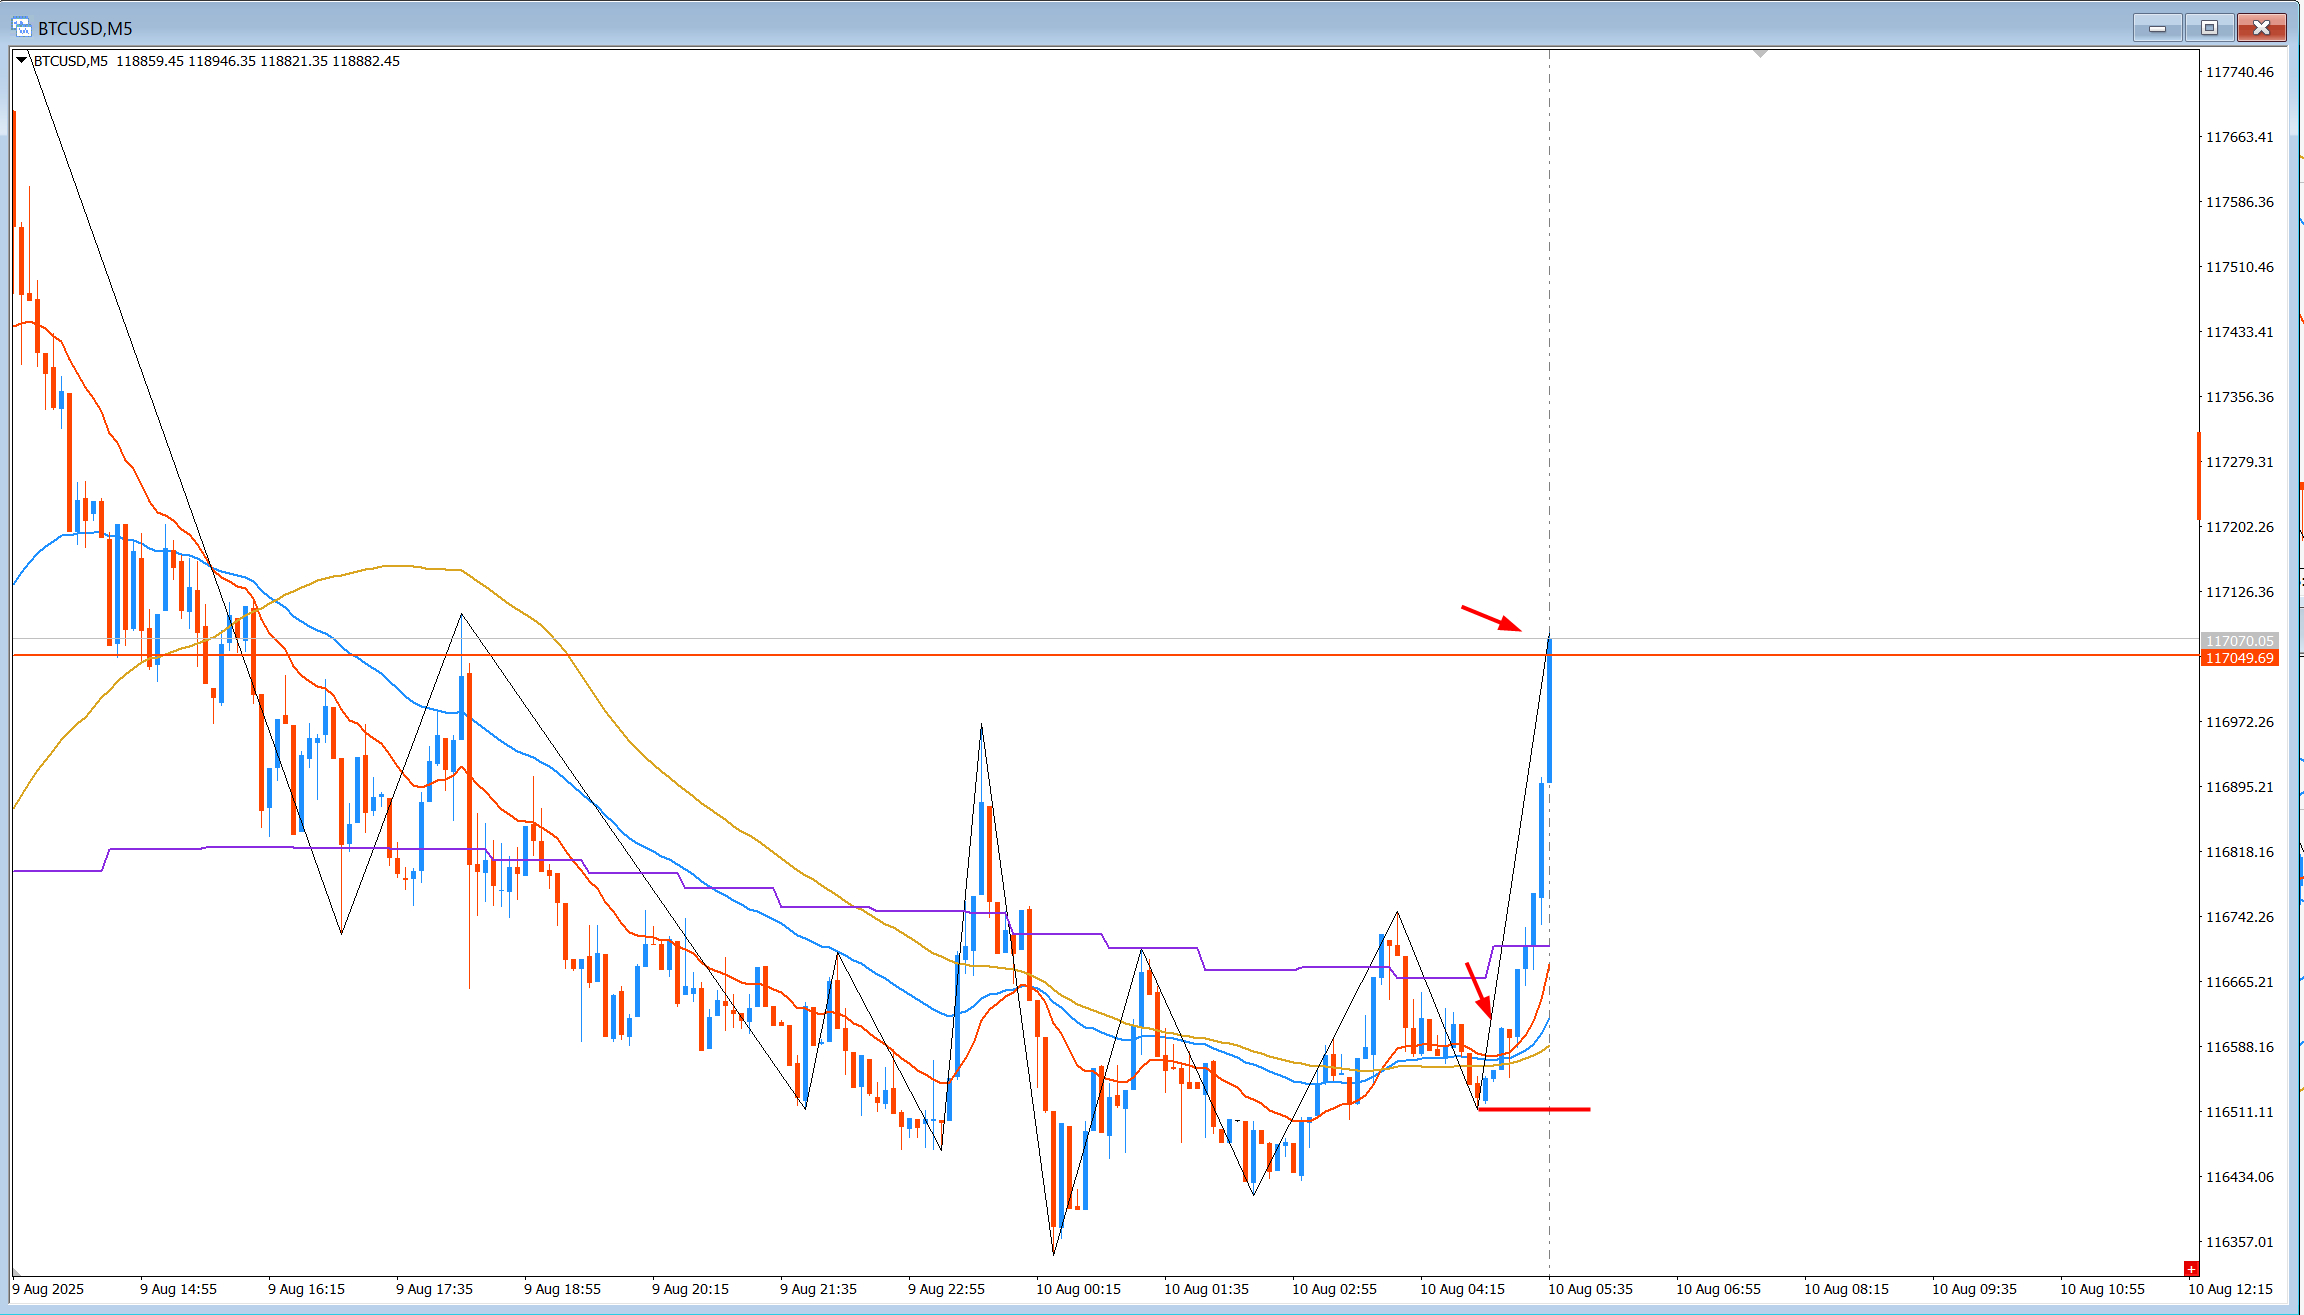The image size is (2304, 1315).
Task: Click the 116895.21 price axis label
Action: 2240,787
